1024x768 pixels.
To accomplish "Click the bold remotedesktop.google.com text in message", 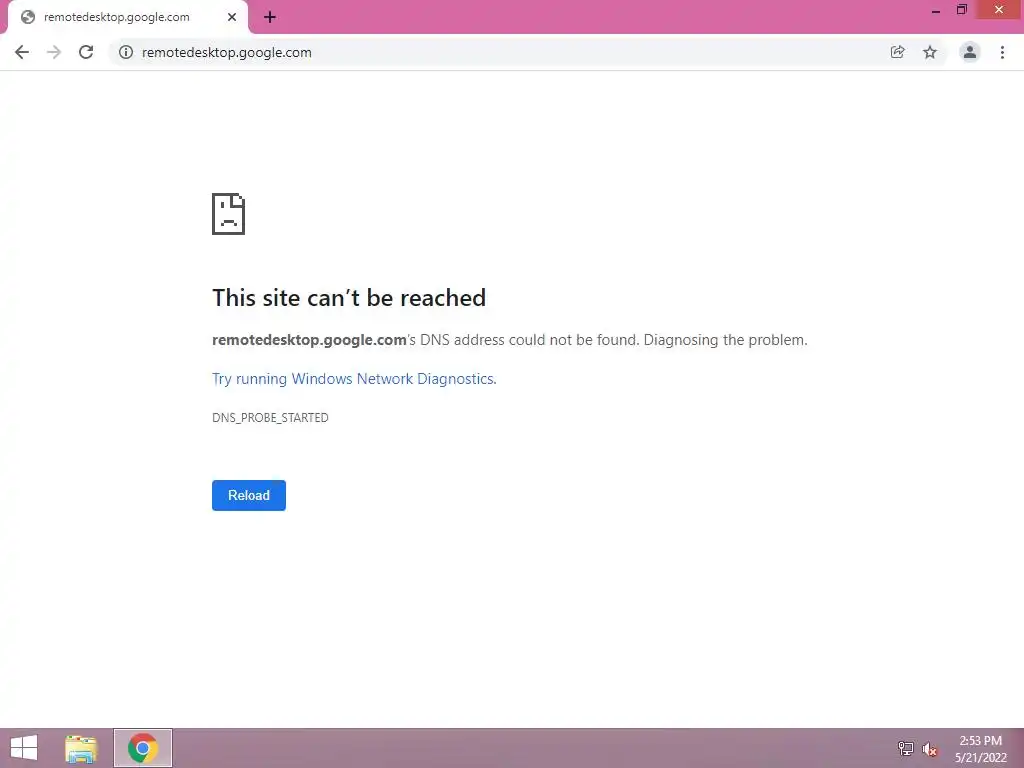I will (309, 340).
